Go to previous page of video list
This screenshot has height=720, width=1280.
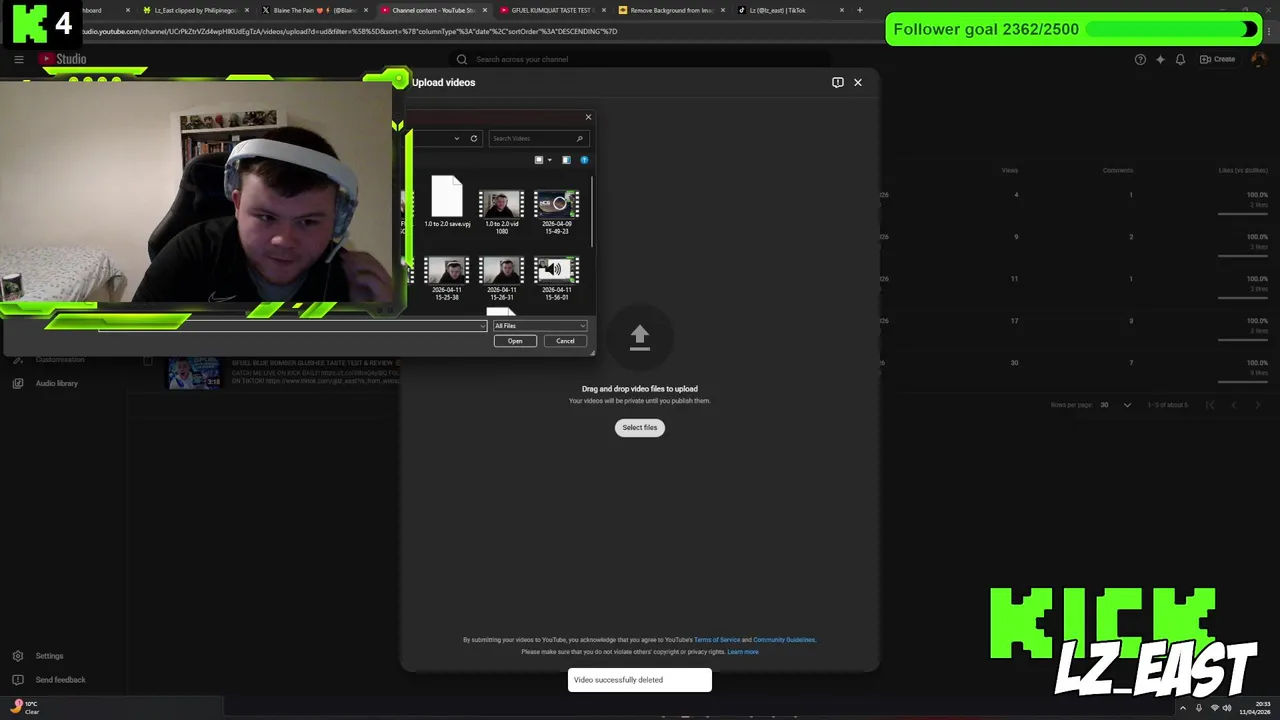tap(1234, 405)
